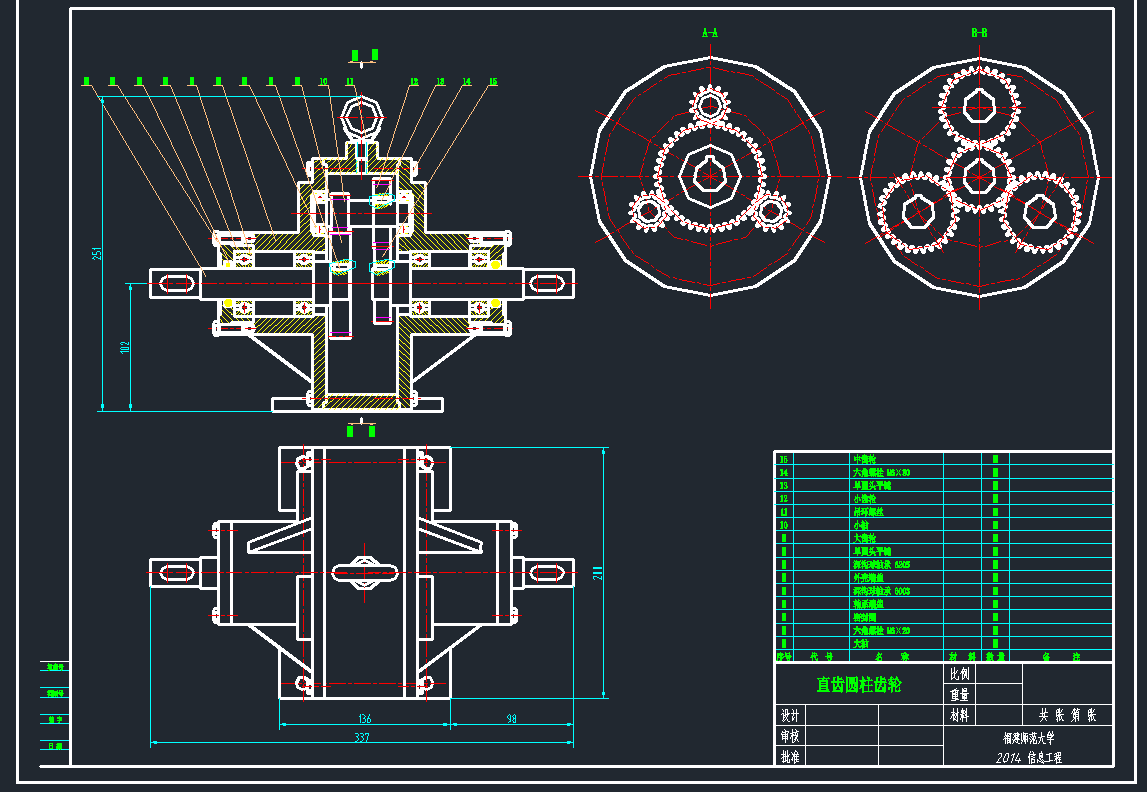Click balloon number 15 above the section view

493,81
